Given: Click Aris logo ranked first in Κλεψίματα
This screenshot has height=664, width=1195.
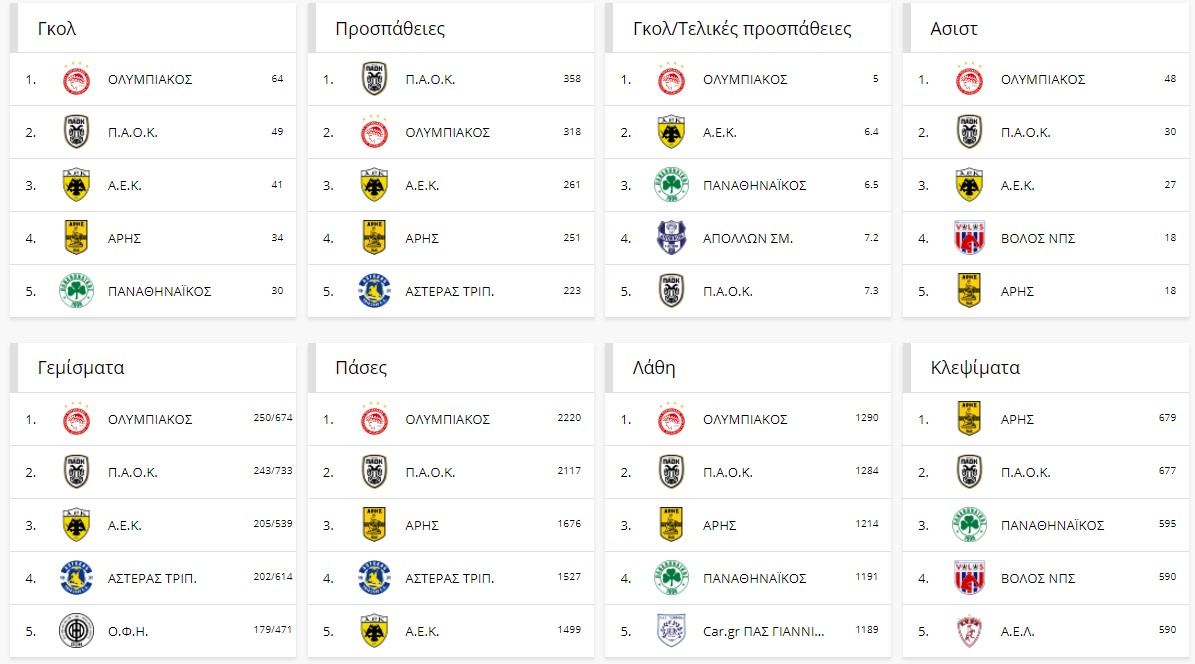Looking at the screenshot, I should pos(969,419).
